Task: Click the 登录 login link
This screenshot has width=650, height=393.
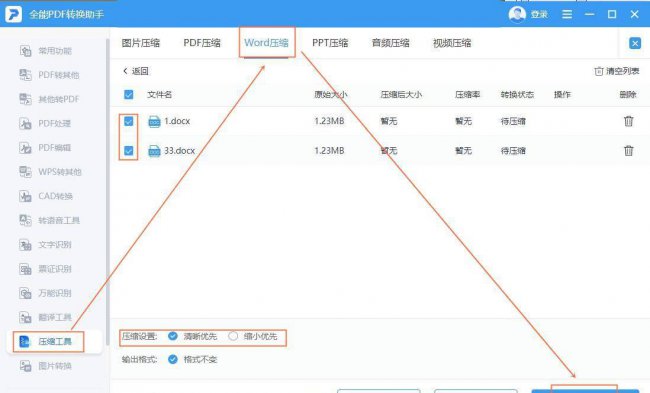Action: coord(539,15)
